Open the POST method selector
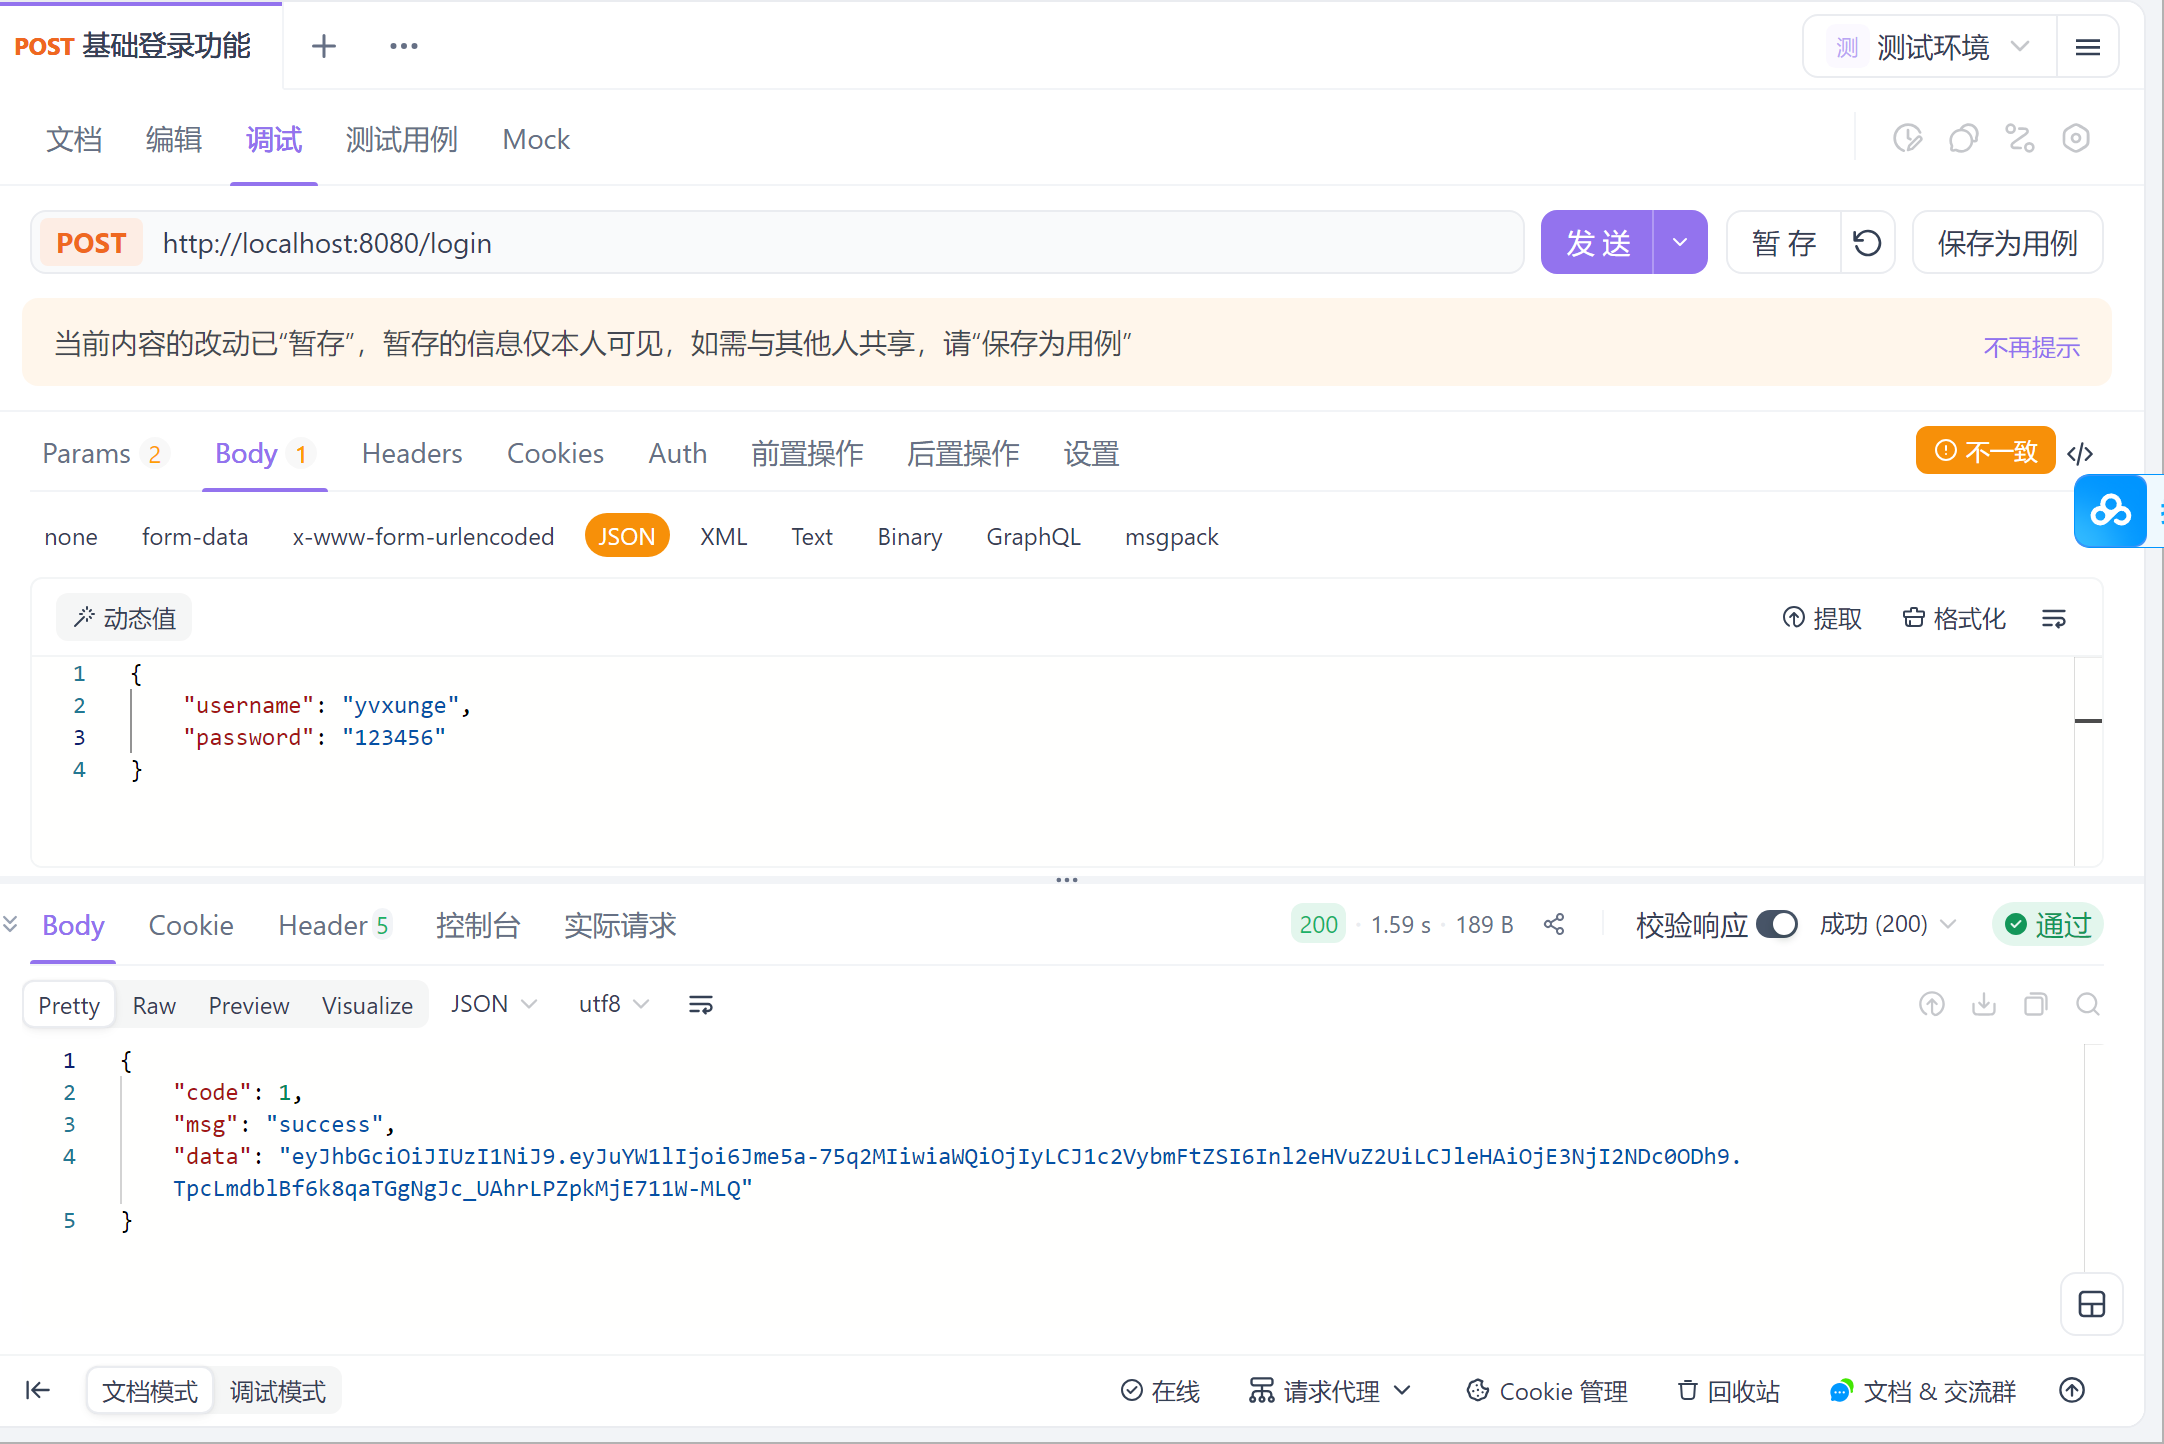 point(91,243)
